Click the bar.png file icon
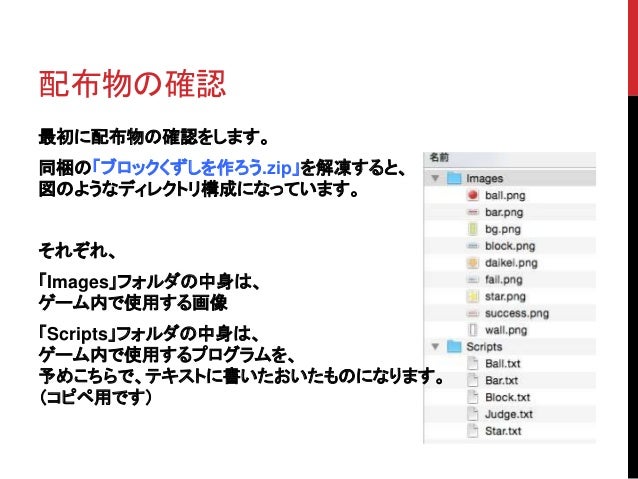 tap(472, 212)
